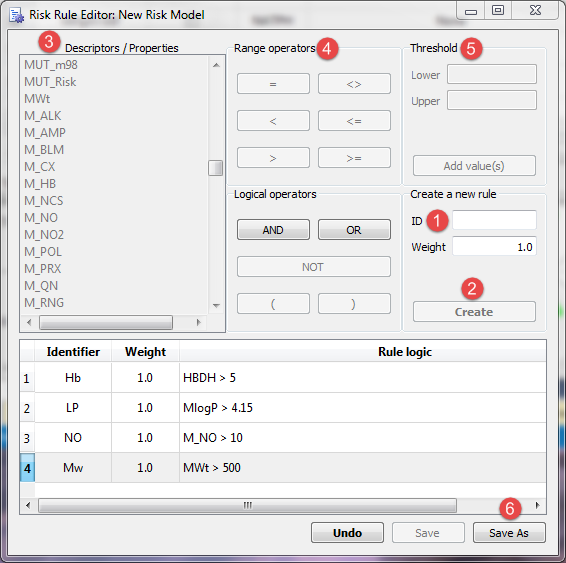566x563 pixels.
Task: Click the Save button
Action: click(x=428, y=533)
